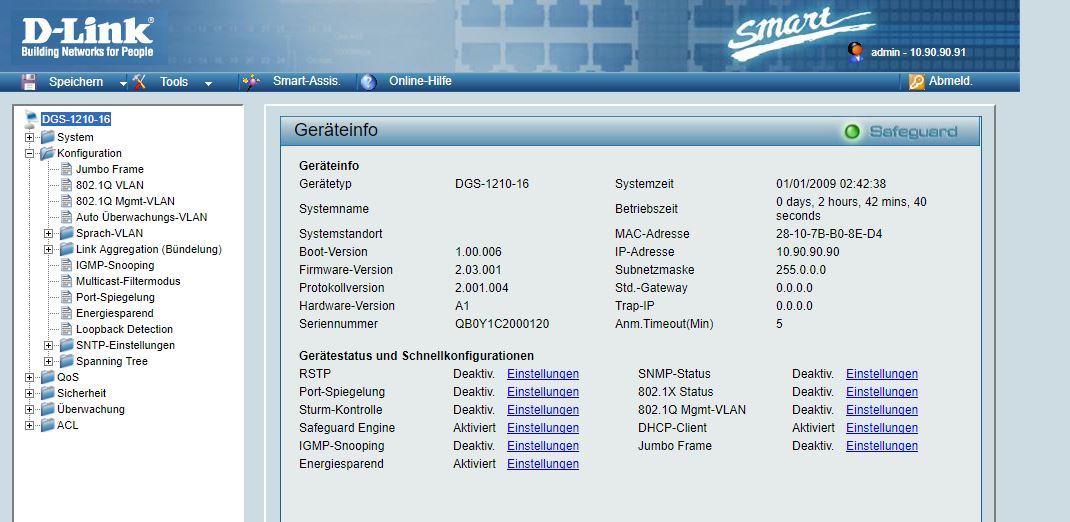Expand the System tree node
Image resolution: width=1070 pixels, height=522 pixels.
(29, 137)
